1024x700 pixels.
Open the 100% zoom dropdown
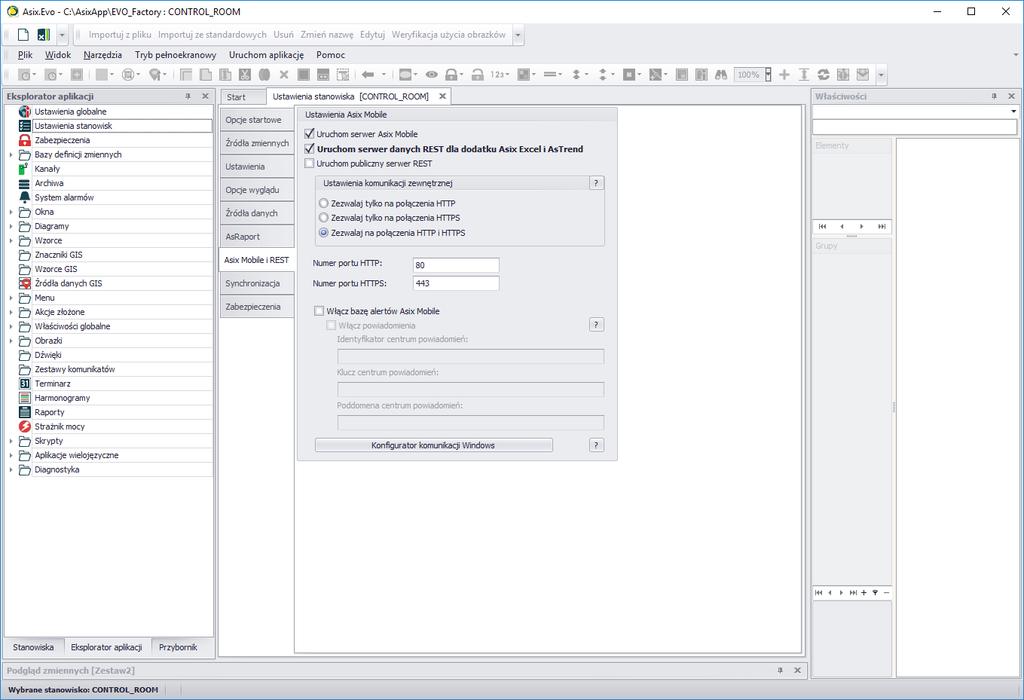click(x=768, y=74)
